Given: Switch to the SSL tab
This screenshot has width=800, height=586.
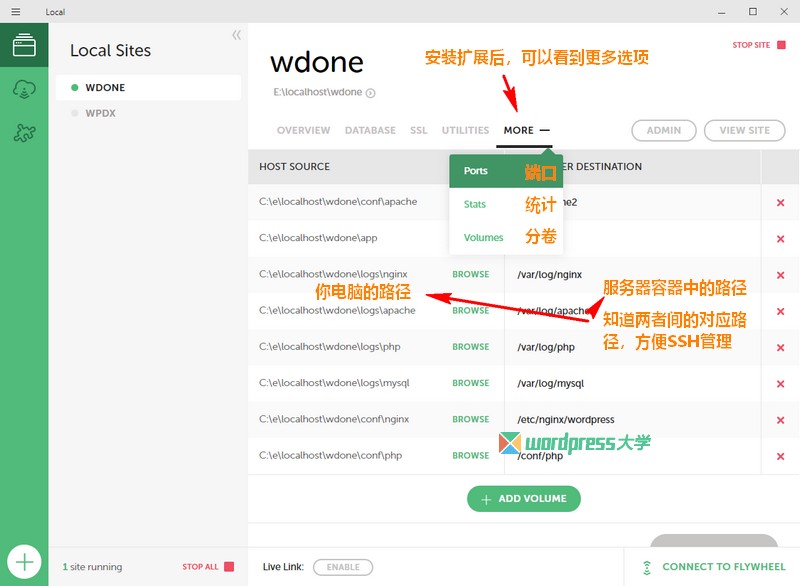Looking at the screenshot, I should [x=418, y=130].
